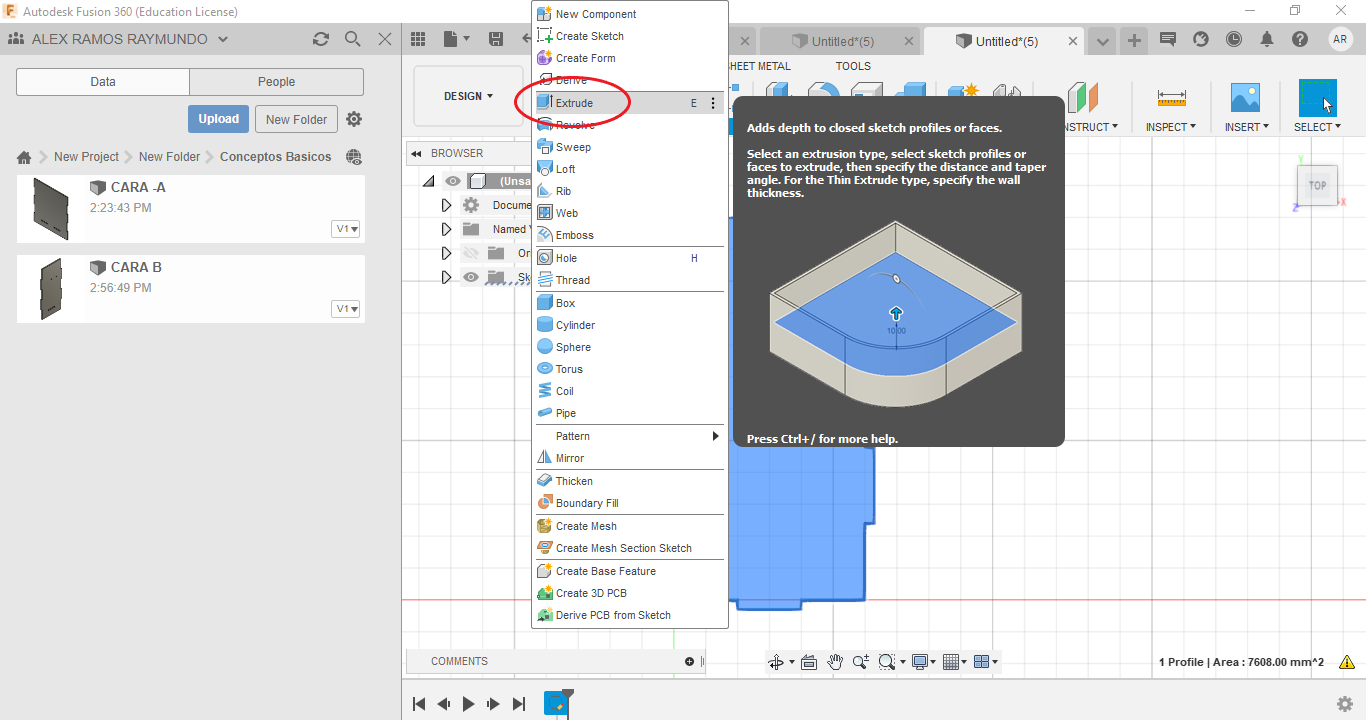
Task: Click the Torus primitive icon
Action: tap(545, 369)
